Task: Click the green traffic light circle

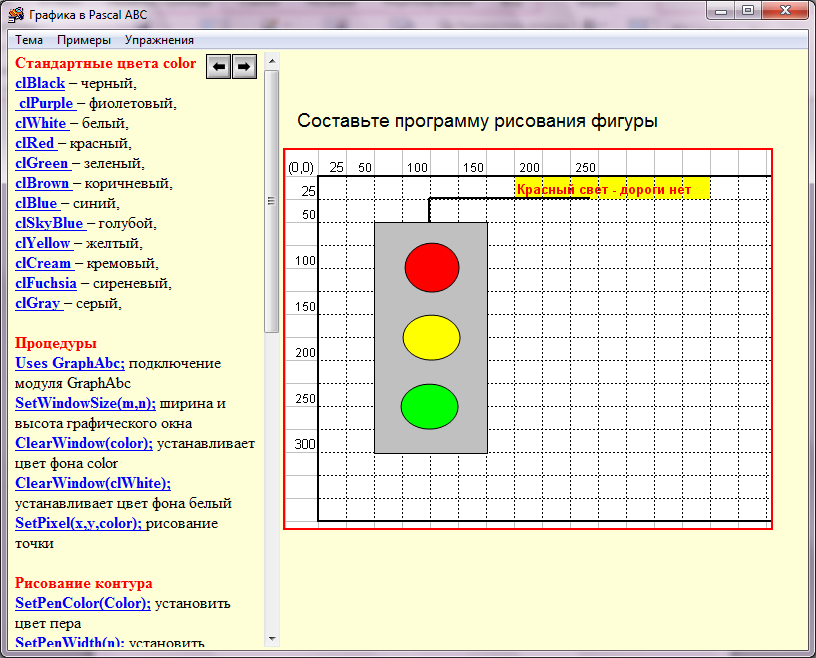Action: (x=429, y=406)
